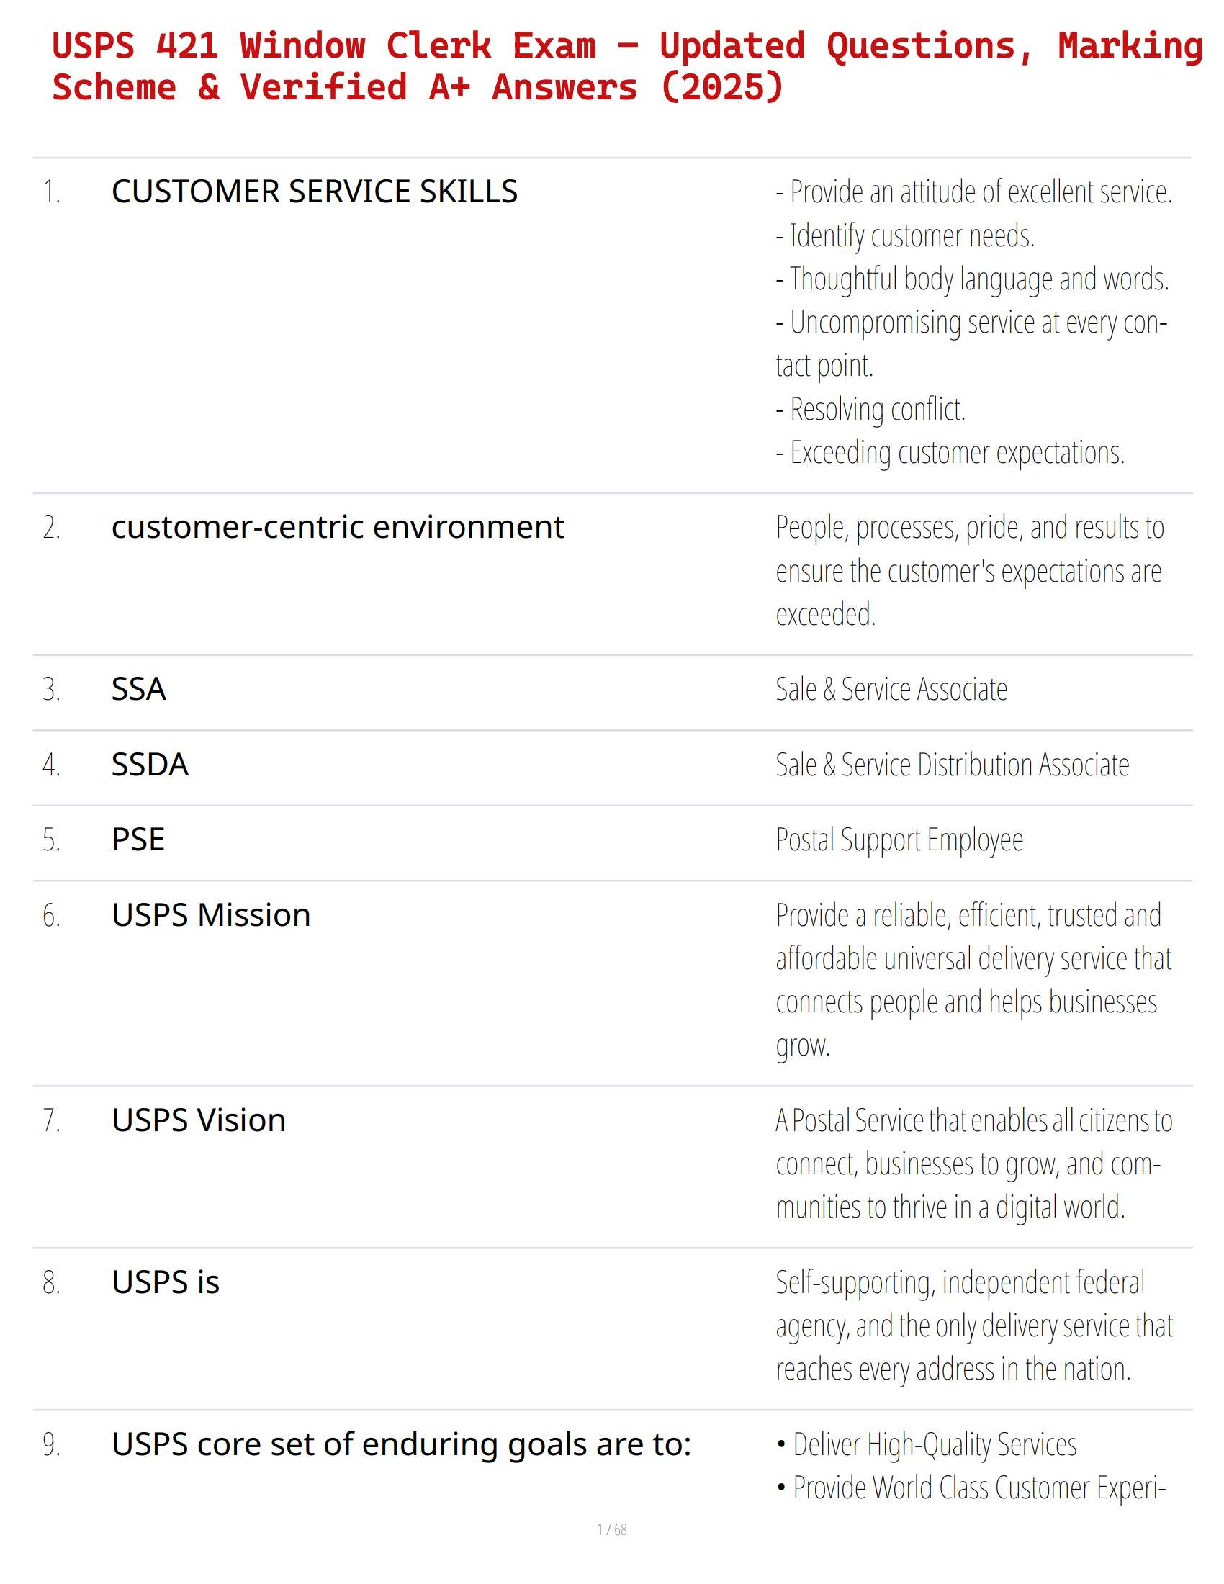Image resolution: width=1224 pixels, height=1584 pixels.
Task: Click 'Exceeding customer expectations' line
Action: pos(950,453)
